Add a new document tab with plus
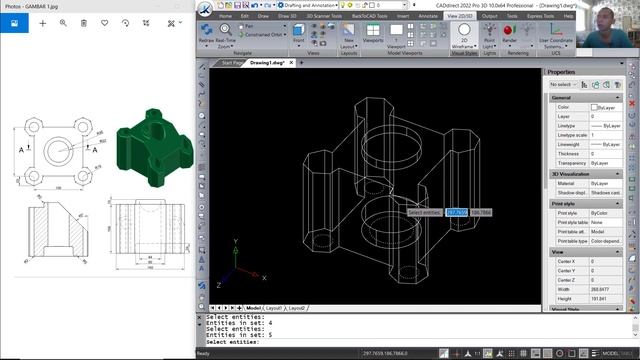 [302, 63]
